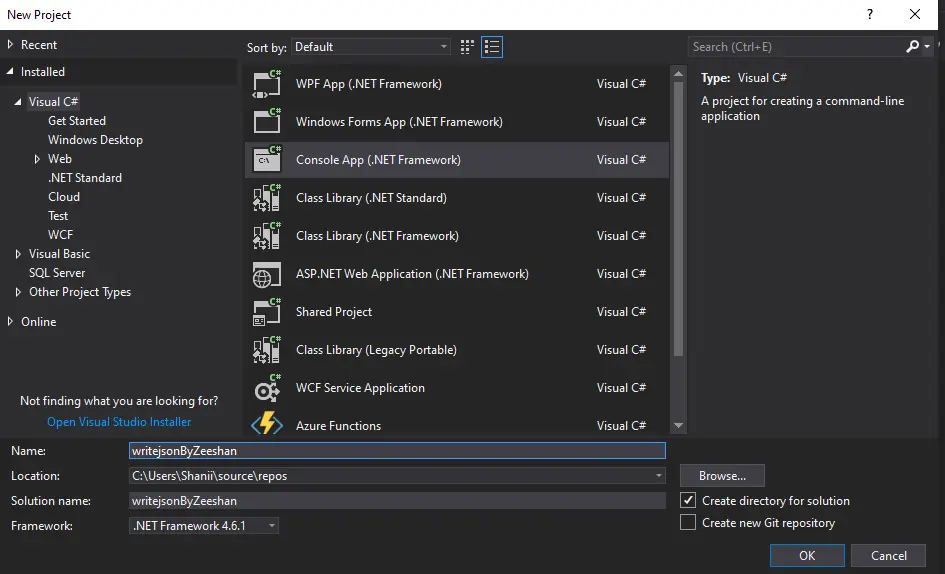Switch to small icons grid view

click(467, 47)
